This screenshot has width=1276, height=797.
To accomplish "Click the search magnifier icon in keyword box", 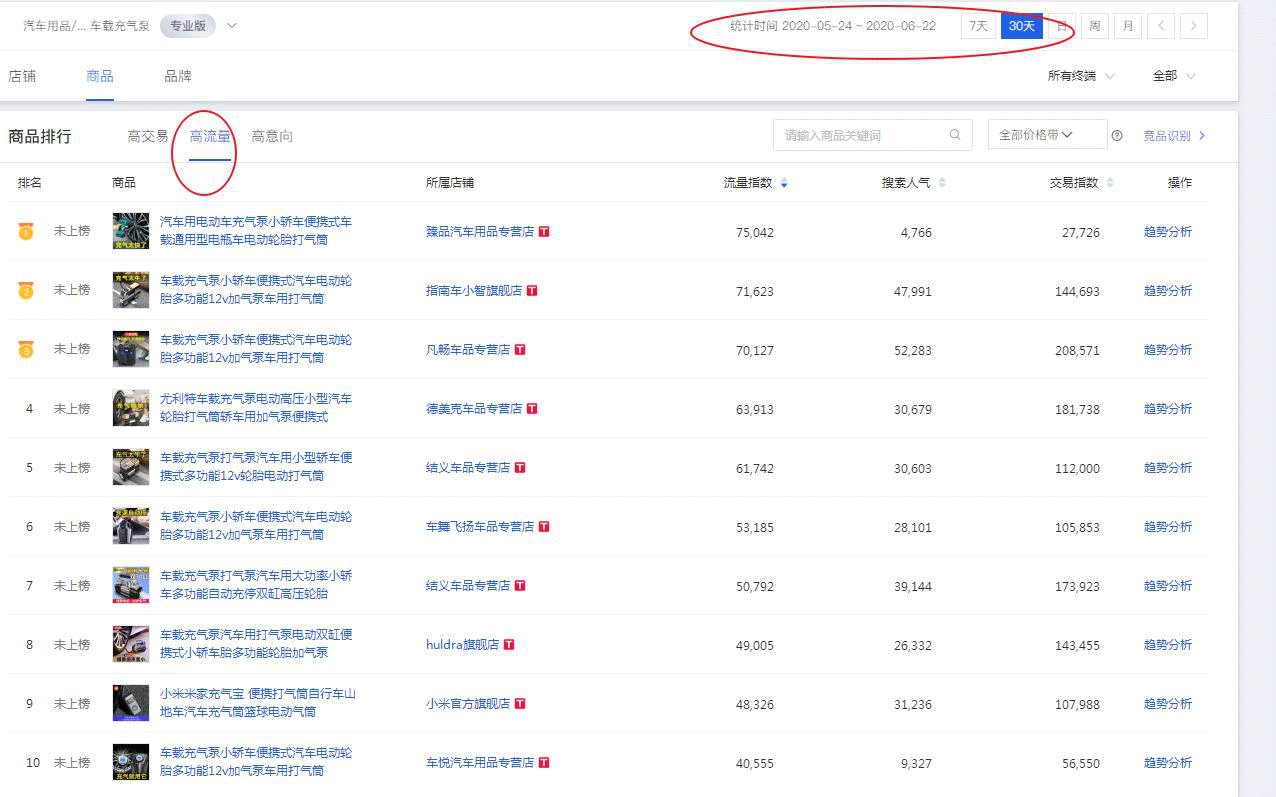I will click(955, 135).
